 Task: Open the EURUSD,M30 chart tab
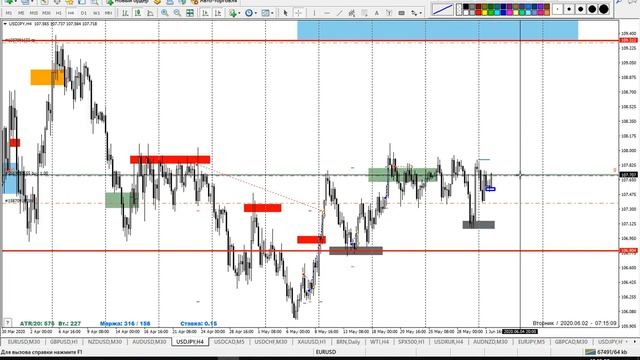[x=24, y=342]
